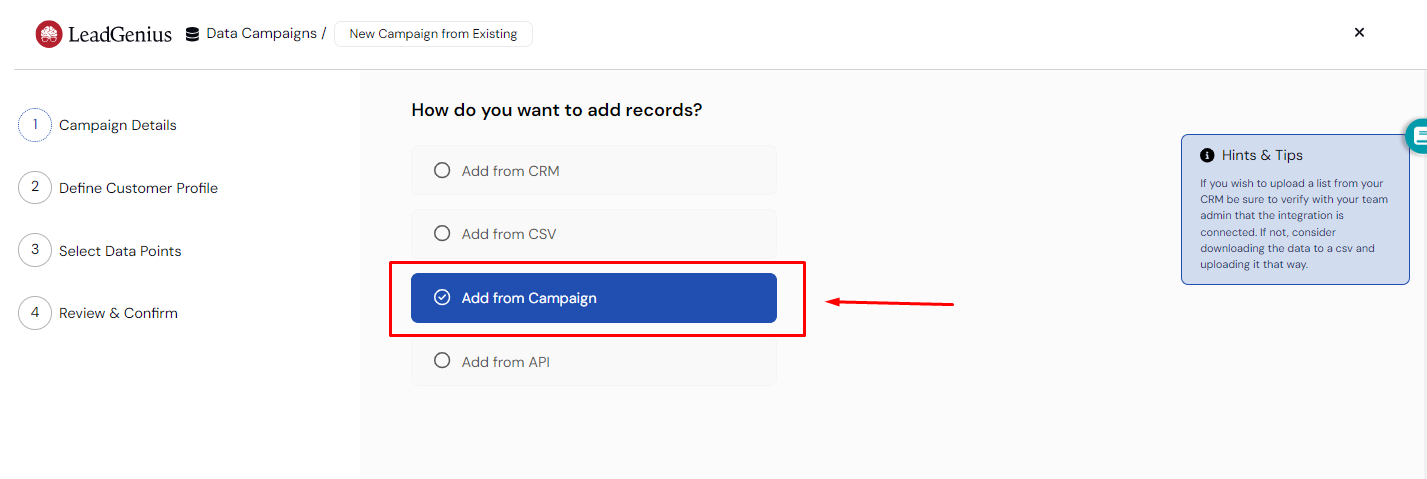The width and height of the screenshot is (1427, 479).
Task: Open the teal chat widget icon
Action: point(1416,136)
